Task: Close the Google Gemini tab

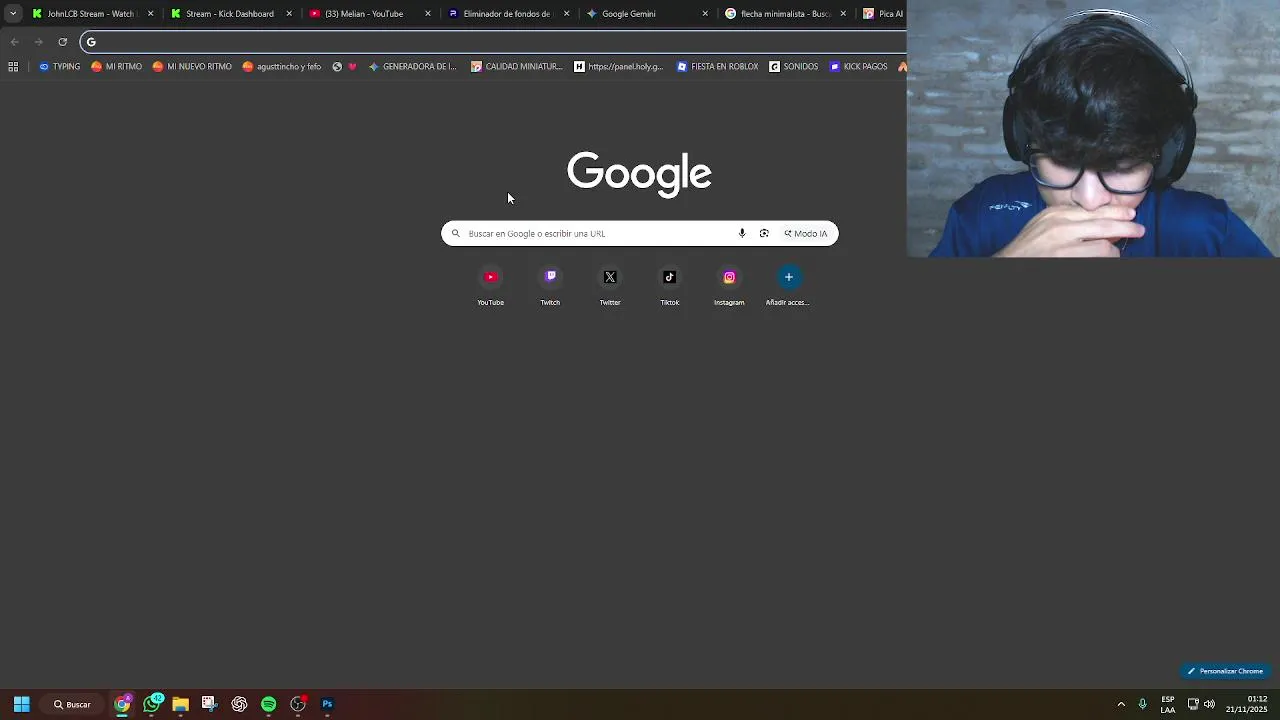Action: tap(705, 14)
